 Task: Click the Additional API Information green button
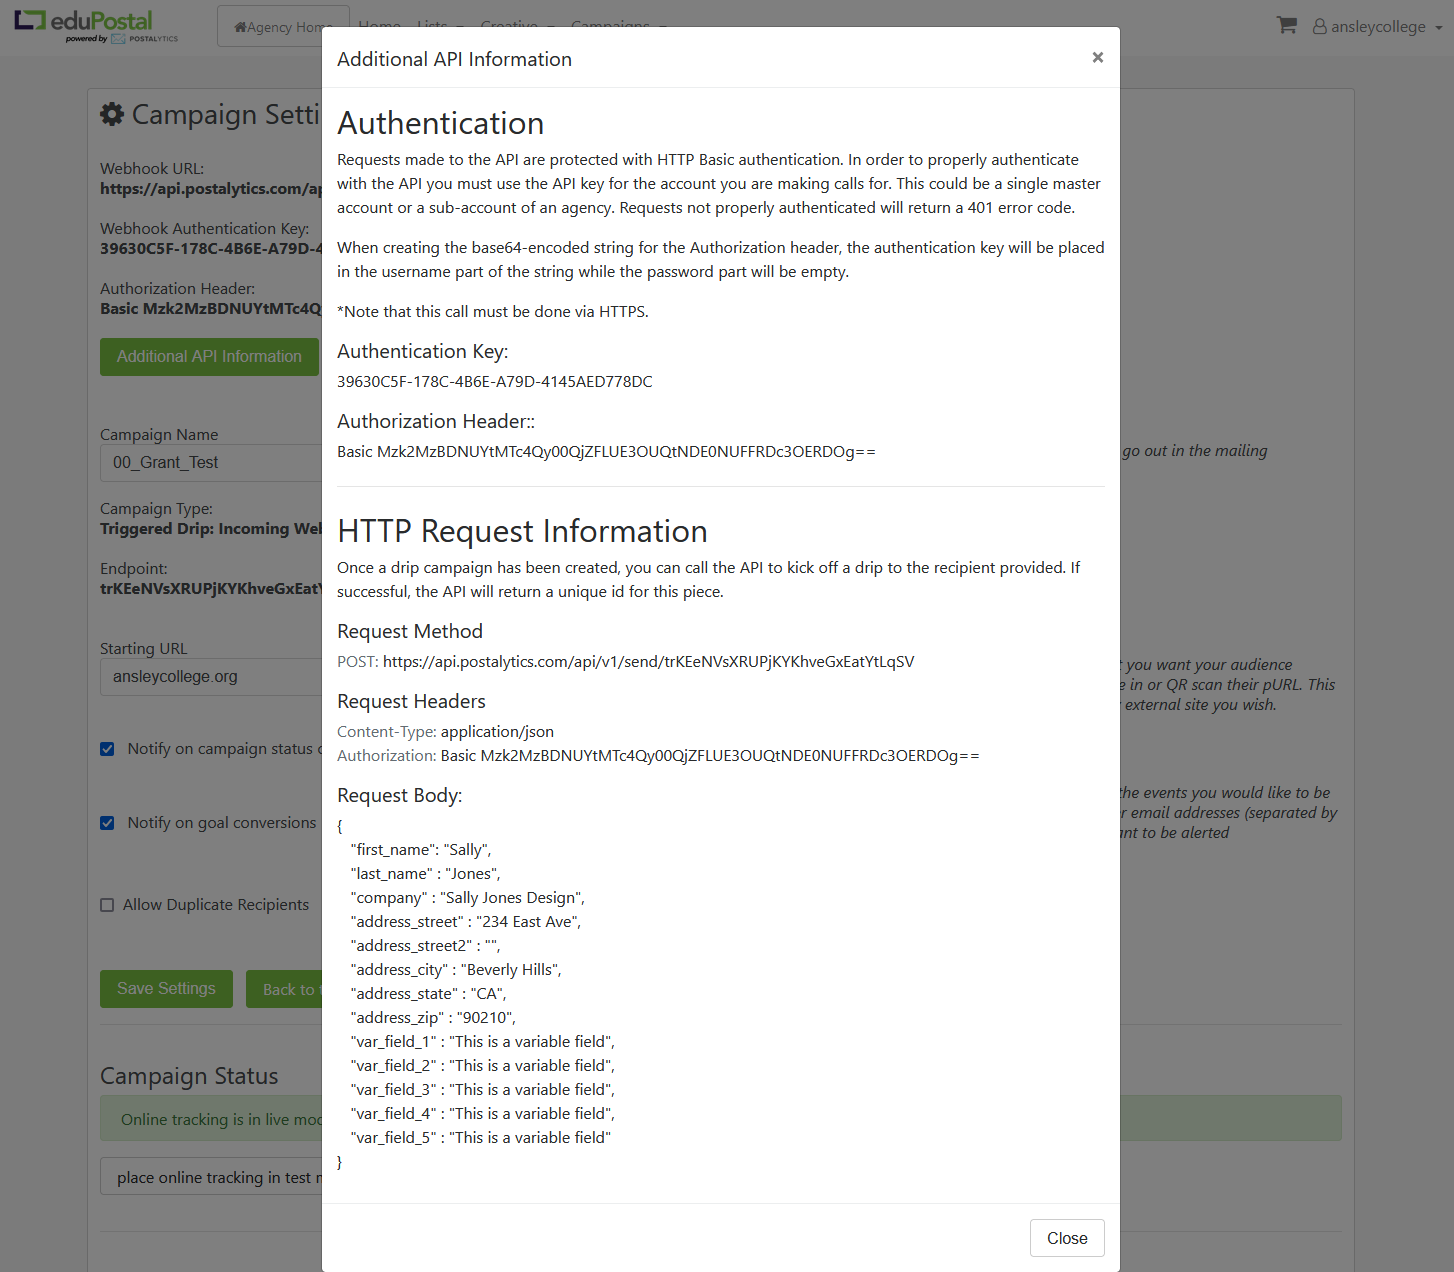point(209,357)
